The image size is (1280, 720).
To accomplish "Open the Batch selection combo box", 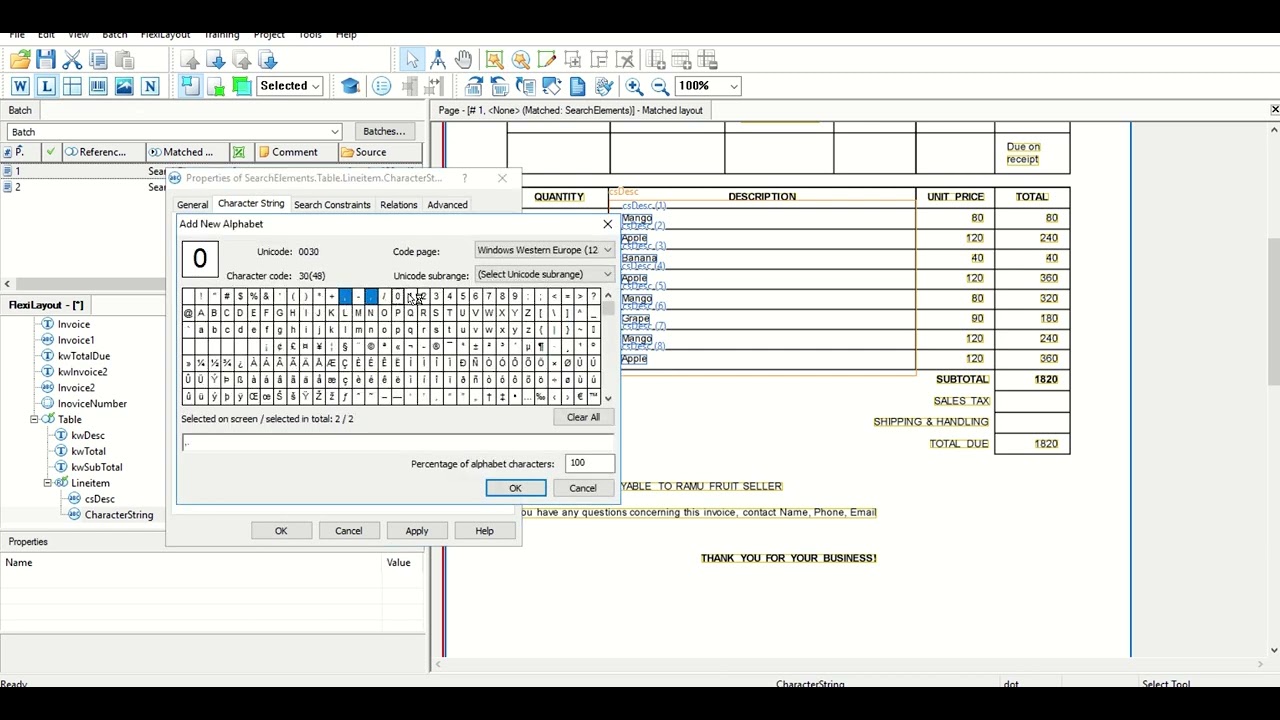I will (x=174, y=132).
